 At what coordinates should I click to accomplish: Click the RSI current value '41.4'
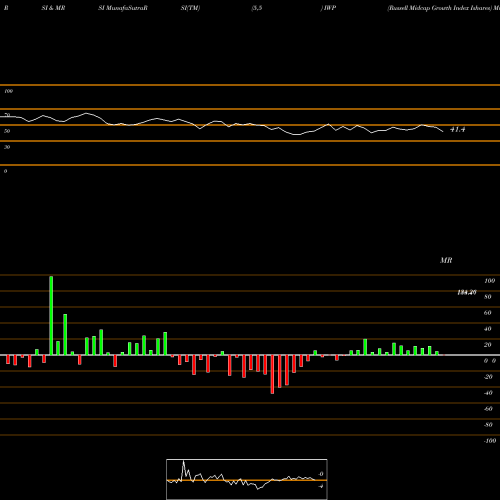(458, 130)
